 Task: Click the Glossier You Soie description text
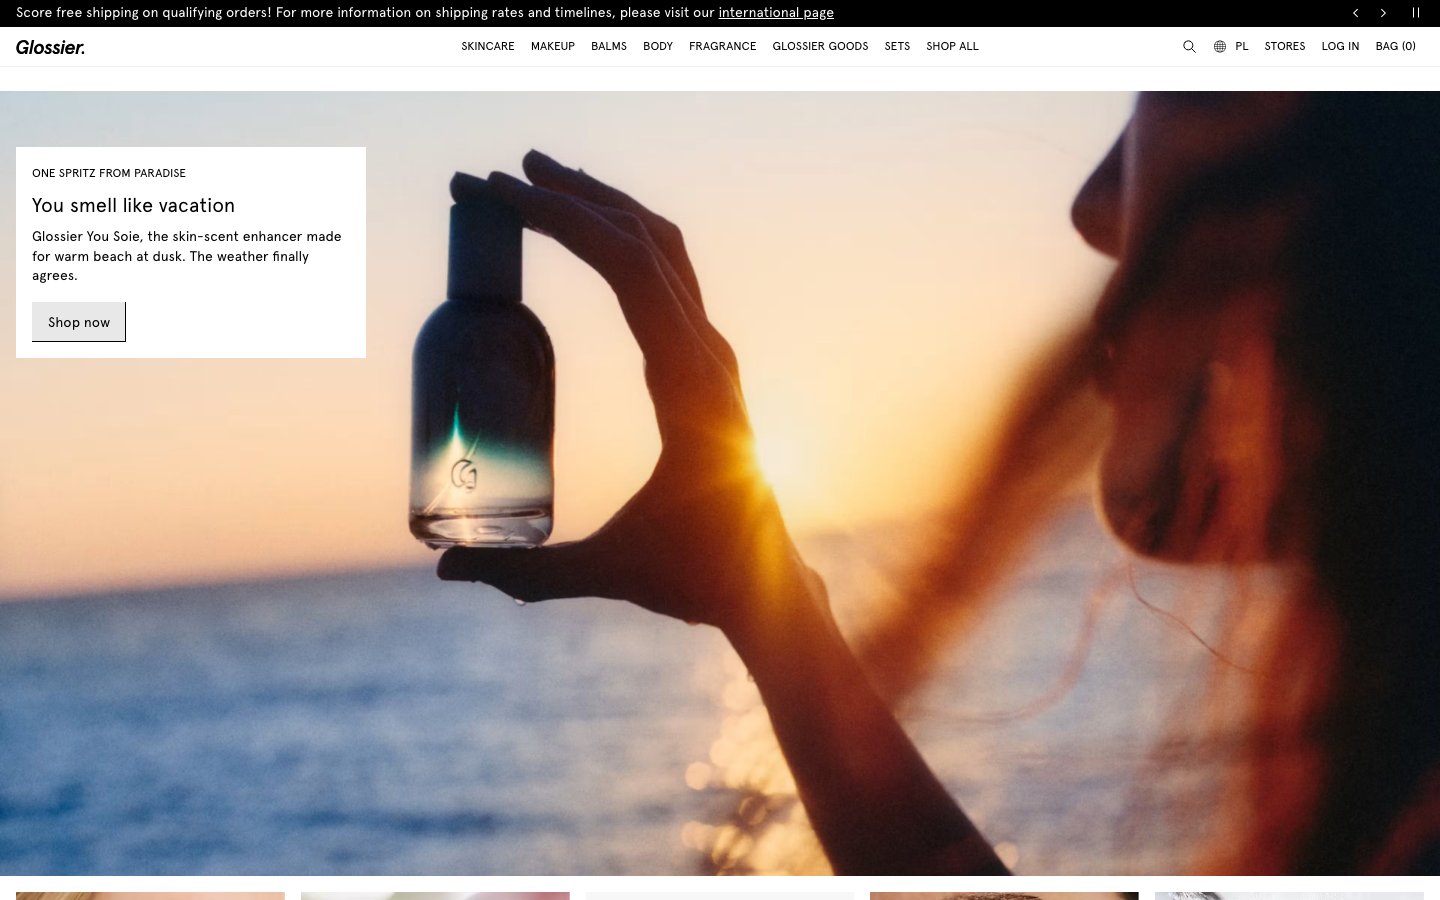pyautogui.click(x=187, y=256)
